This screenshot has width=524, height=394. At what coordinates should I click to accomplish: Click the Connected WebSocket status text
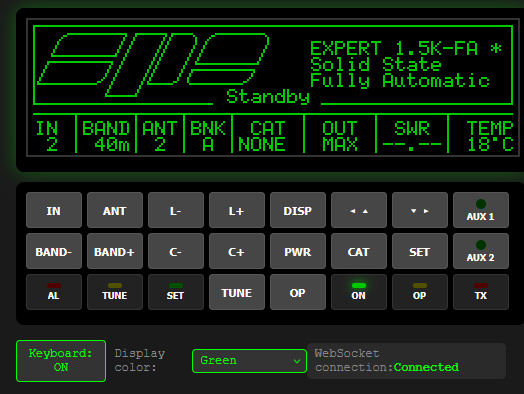point(426,367)
